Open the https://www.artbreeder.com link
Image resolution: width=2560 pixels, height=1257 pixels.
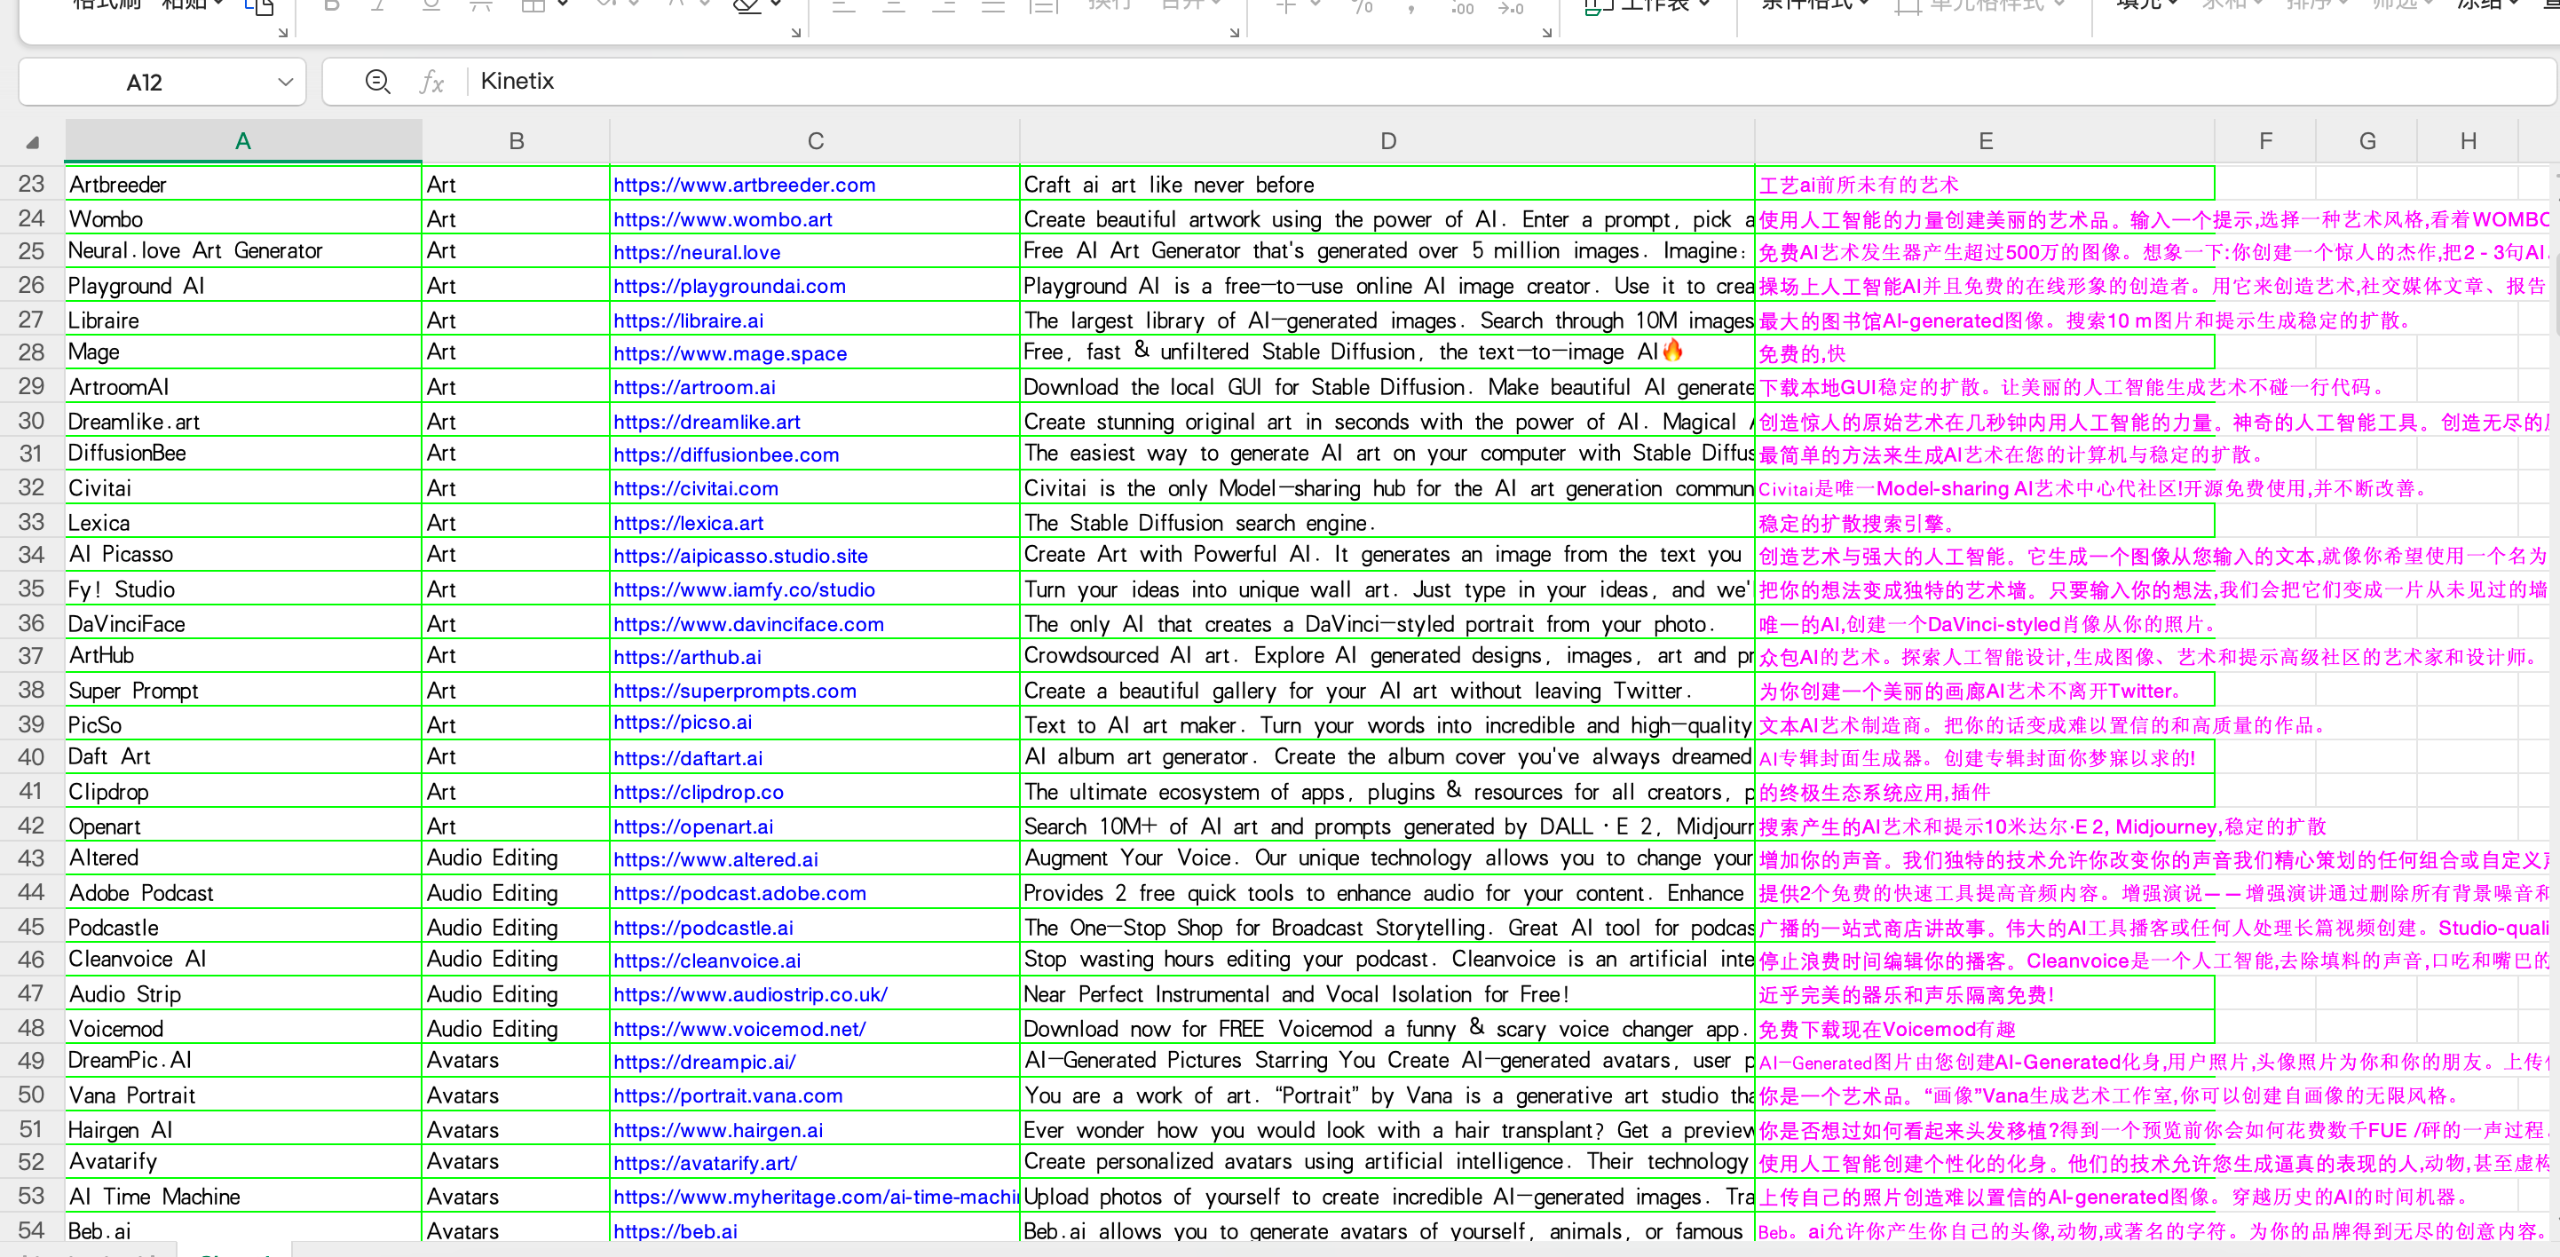pyautogui.click(x=744, y=185)
